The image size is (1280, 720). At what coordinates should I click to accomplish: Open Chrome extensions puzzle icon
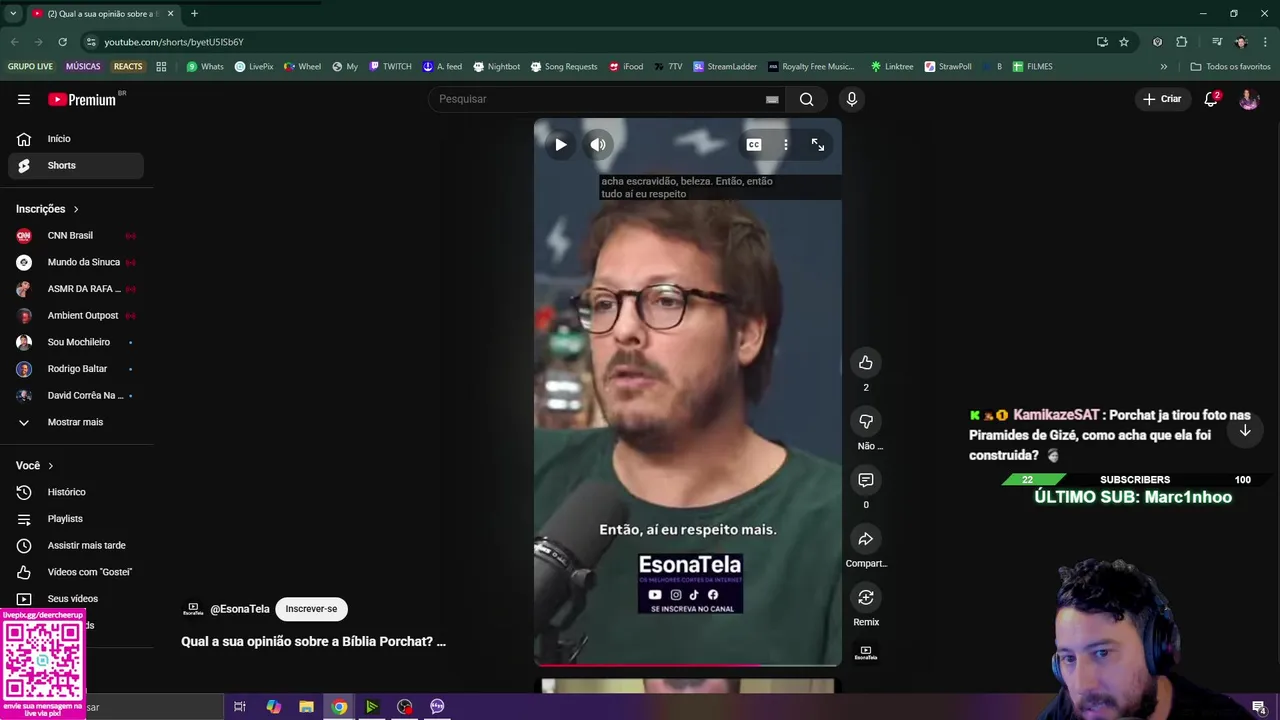pos(1181,42)
